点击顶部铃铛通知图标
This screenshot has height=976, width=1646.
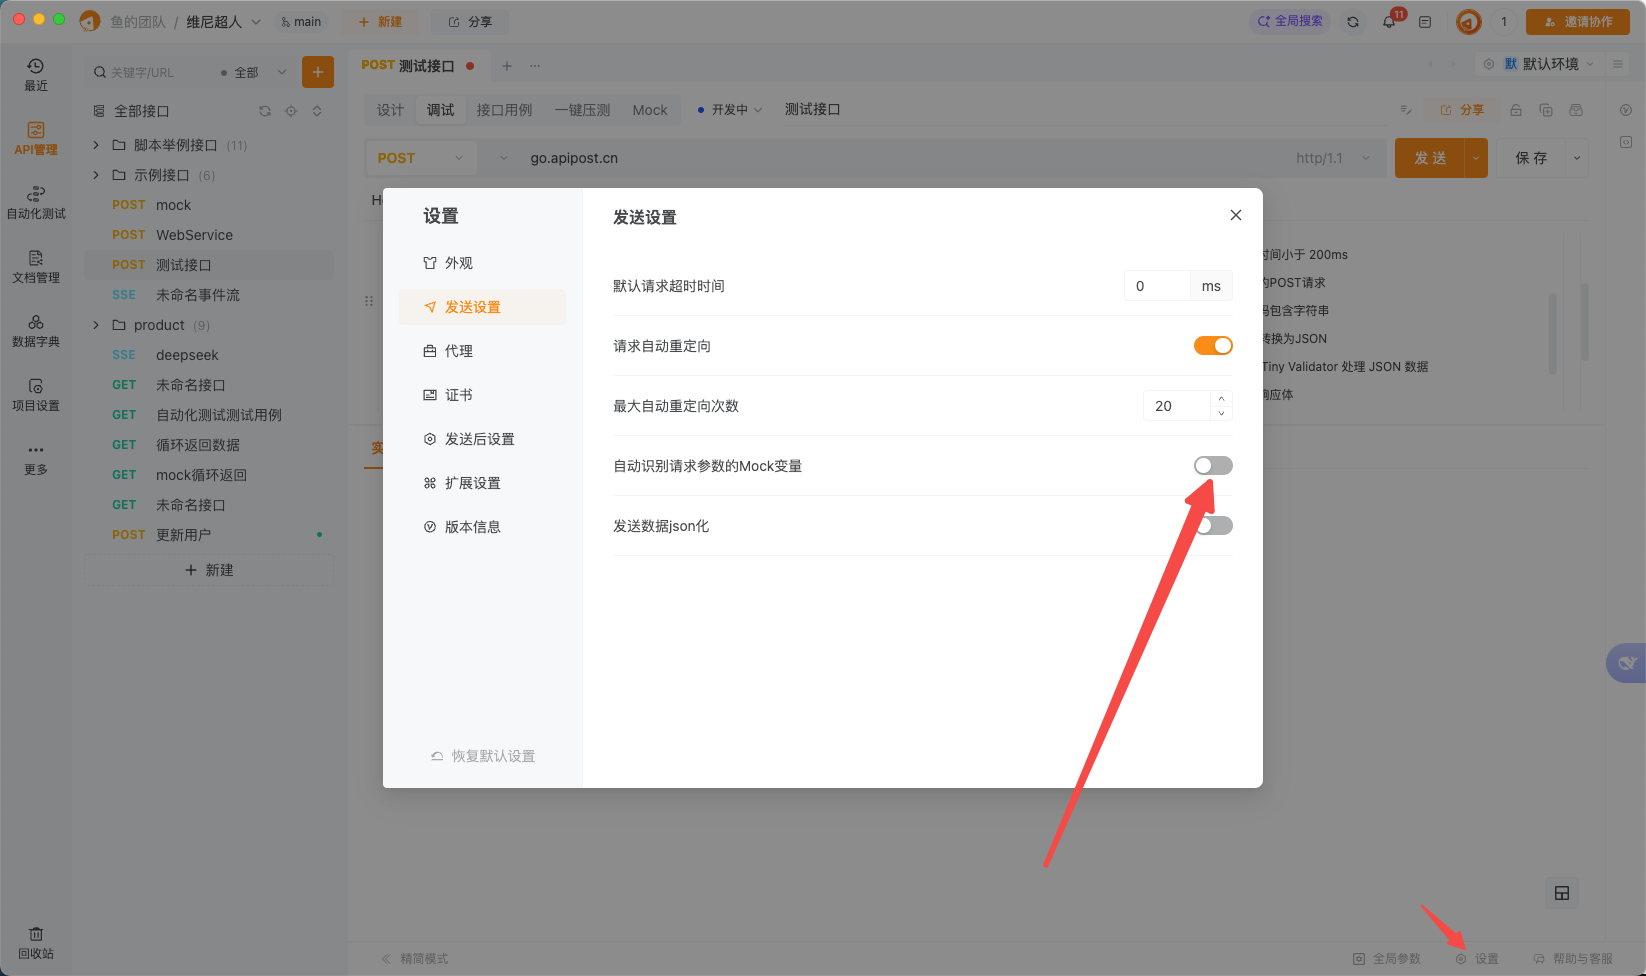click(1389, 20)
